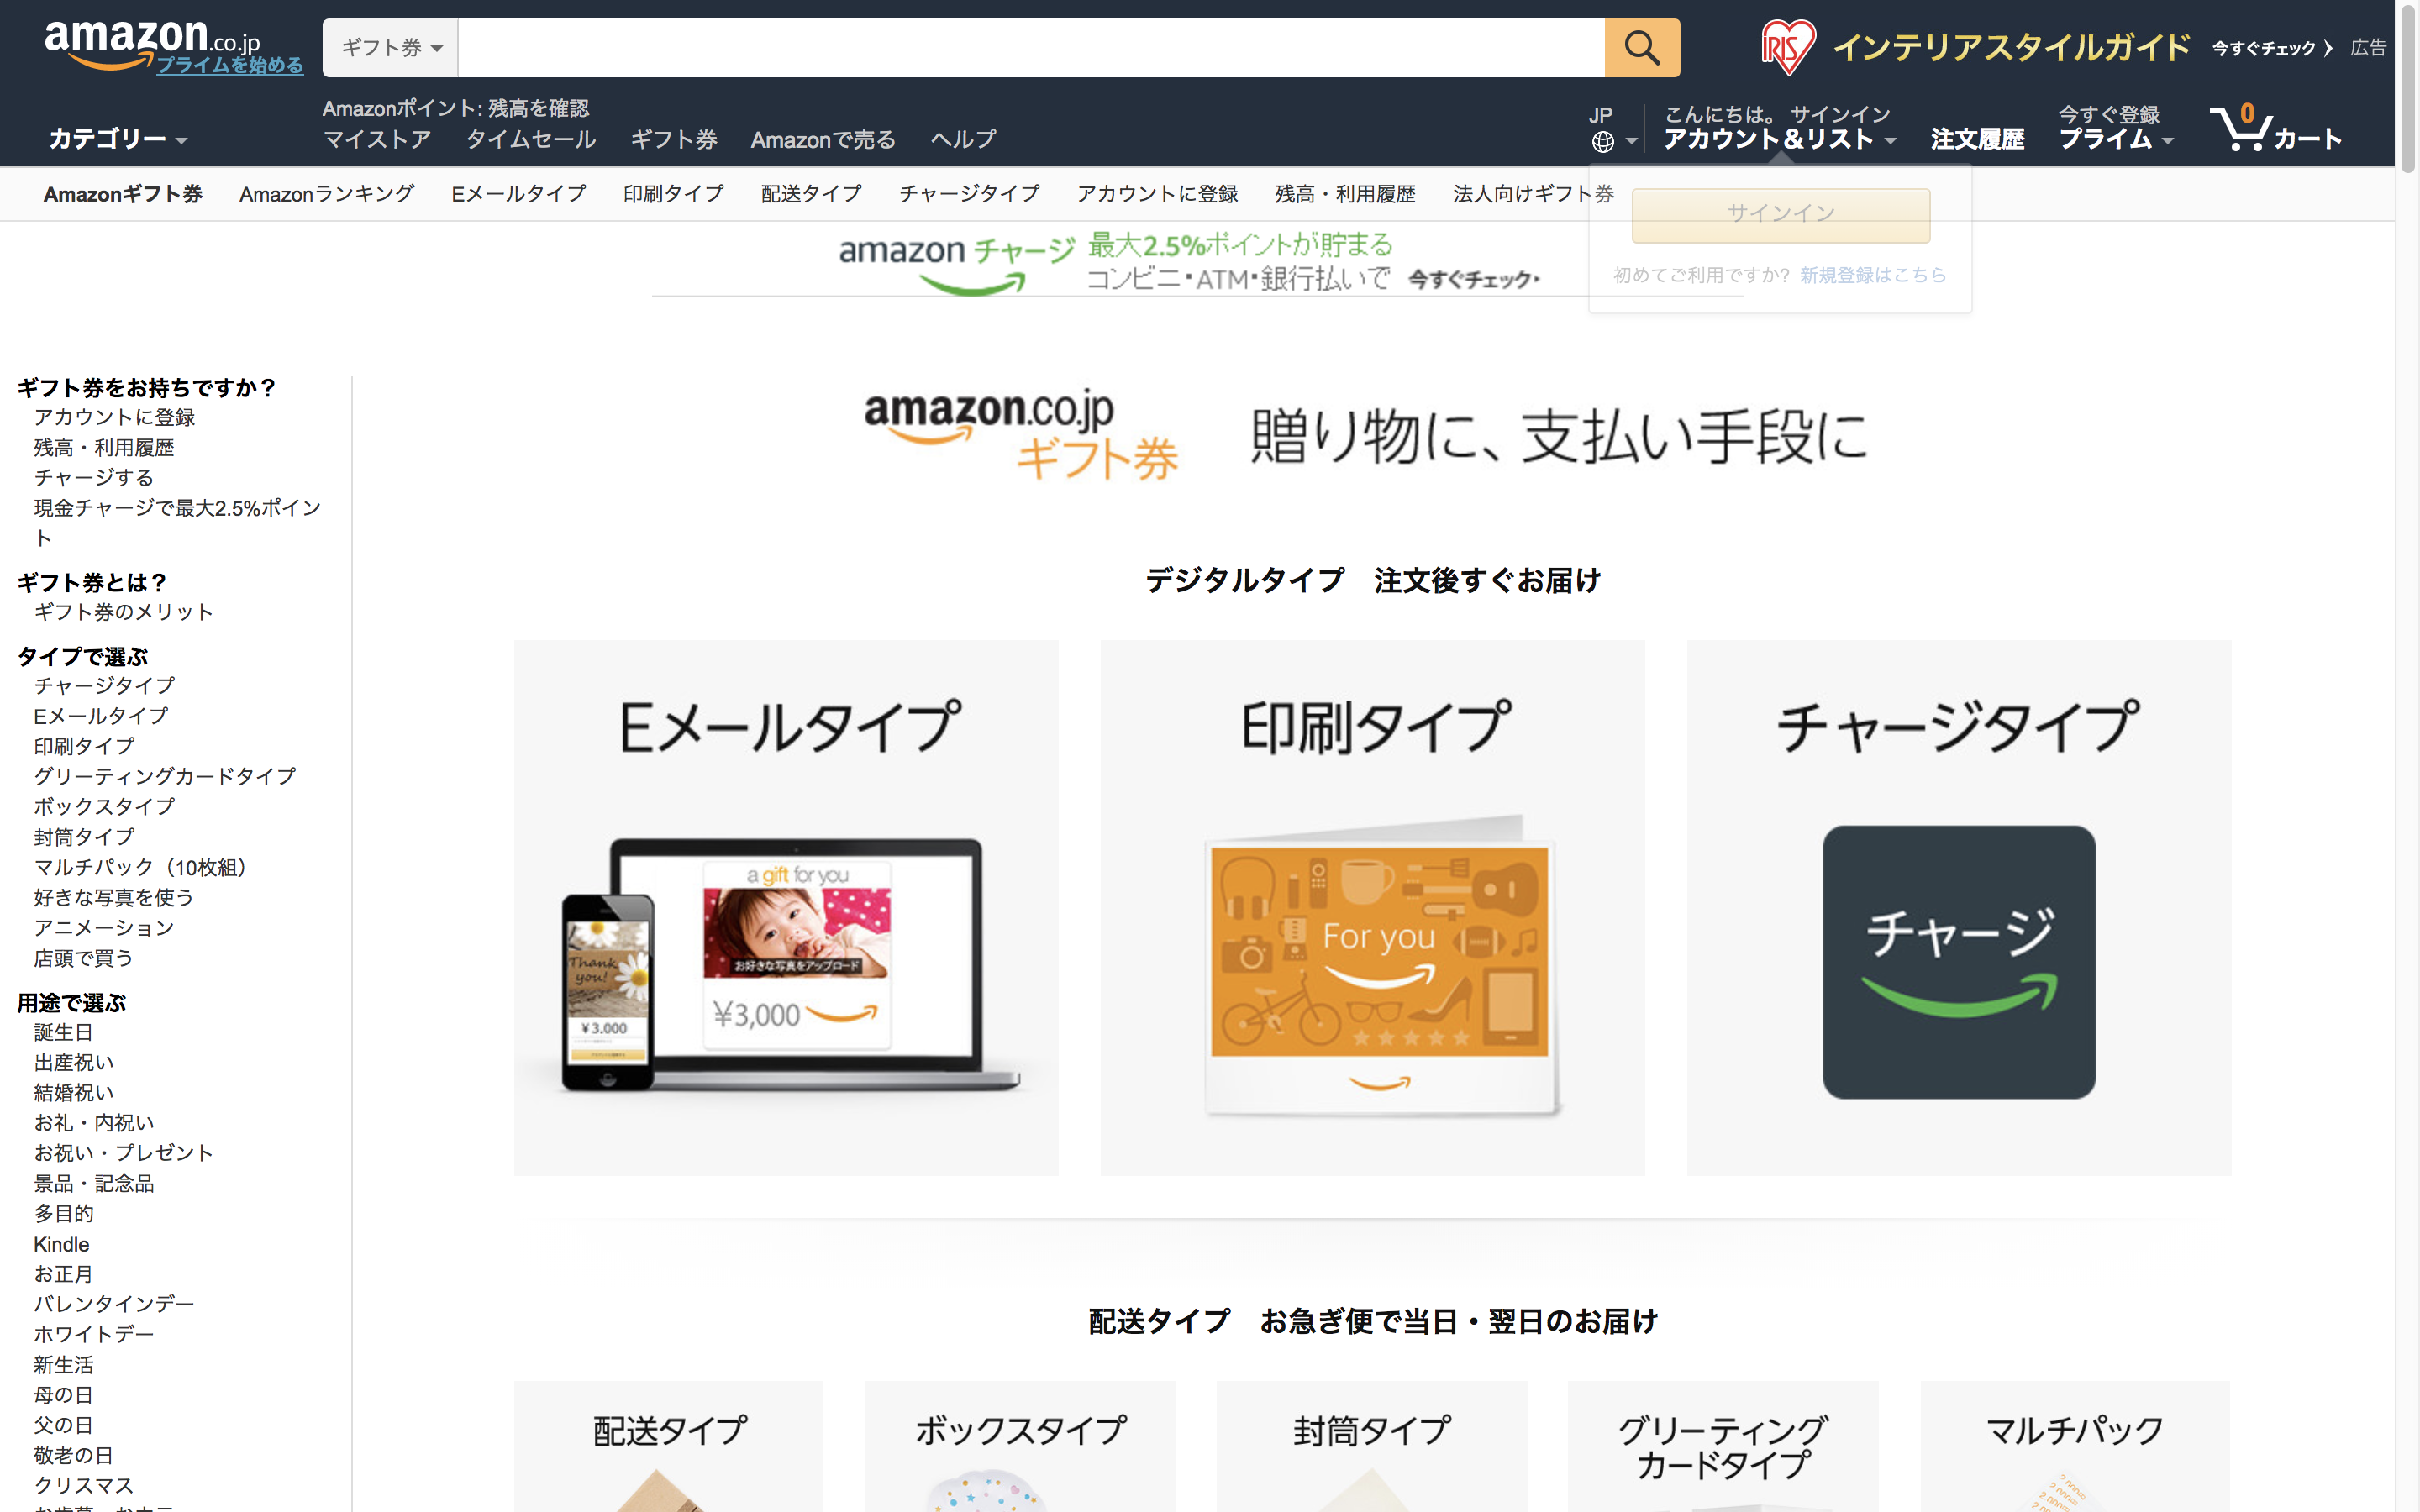The height and width of the screenshot is (1512, 2420).
Task: Click 今すぐチェック in the top ad
Action: pyautogui.click(x=2271, y=48)
